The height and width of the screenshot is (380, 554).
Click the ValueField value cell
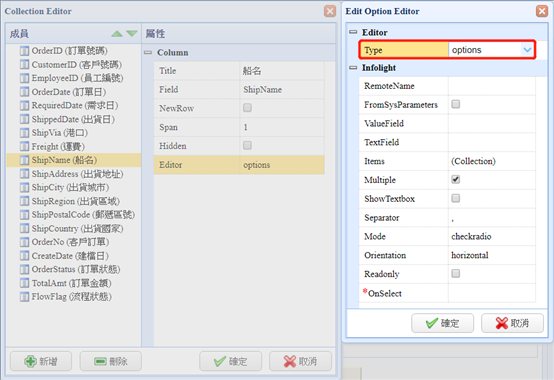pyautogui.click(x=492, y=124)
